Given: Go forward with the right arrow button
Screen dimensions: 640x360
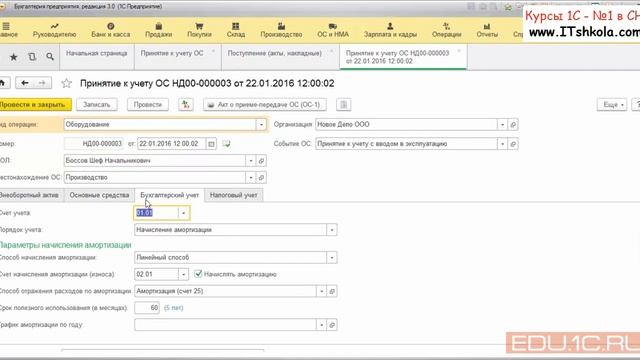Looking at the screenshot, I should (x=42, y=83).
